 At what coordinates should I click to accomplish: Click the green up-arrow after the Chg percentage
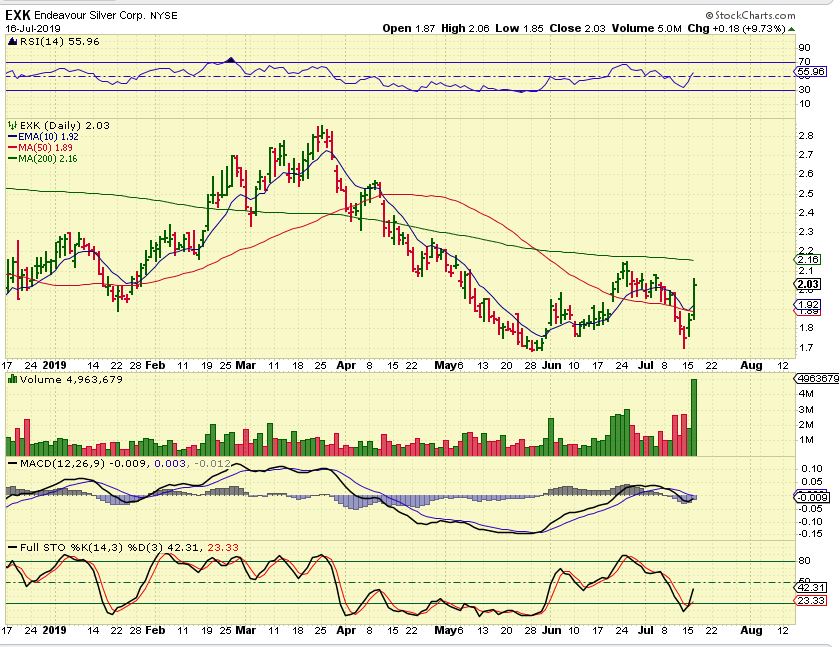(792, 29)
